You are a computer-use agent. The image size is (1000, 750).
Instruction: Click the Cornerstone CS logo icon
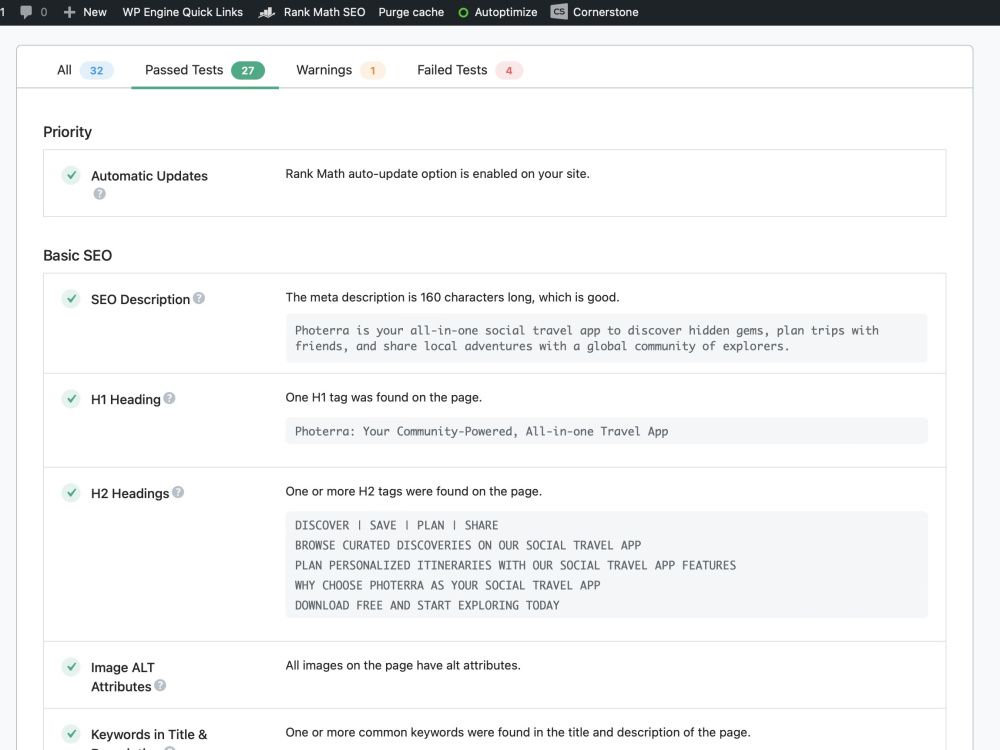click(x=559, y=11)
